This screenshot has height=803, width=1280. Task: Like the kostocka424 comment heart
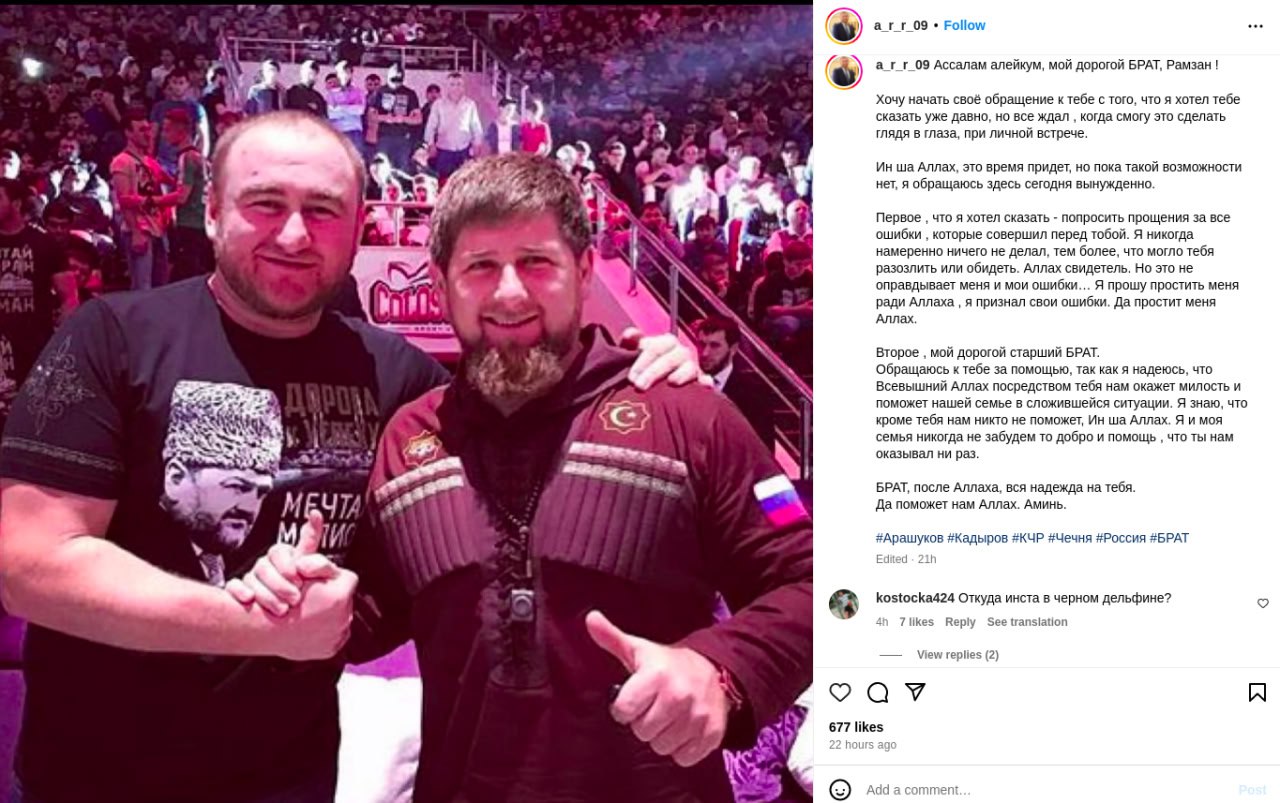click(1263, 603)
